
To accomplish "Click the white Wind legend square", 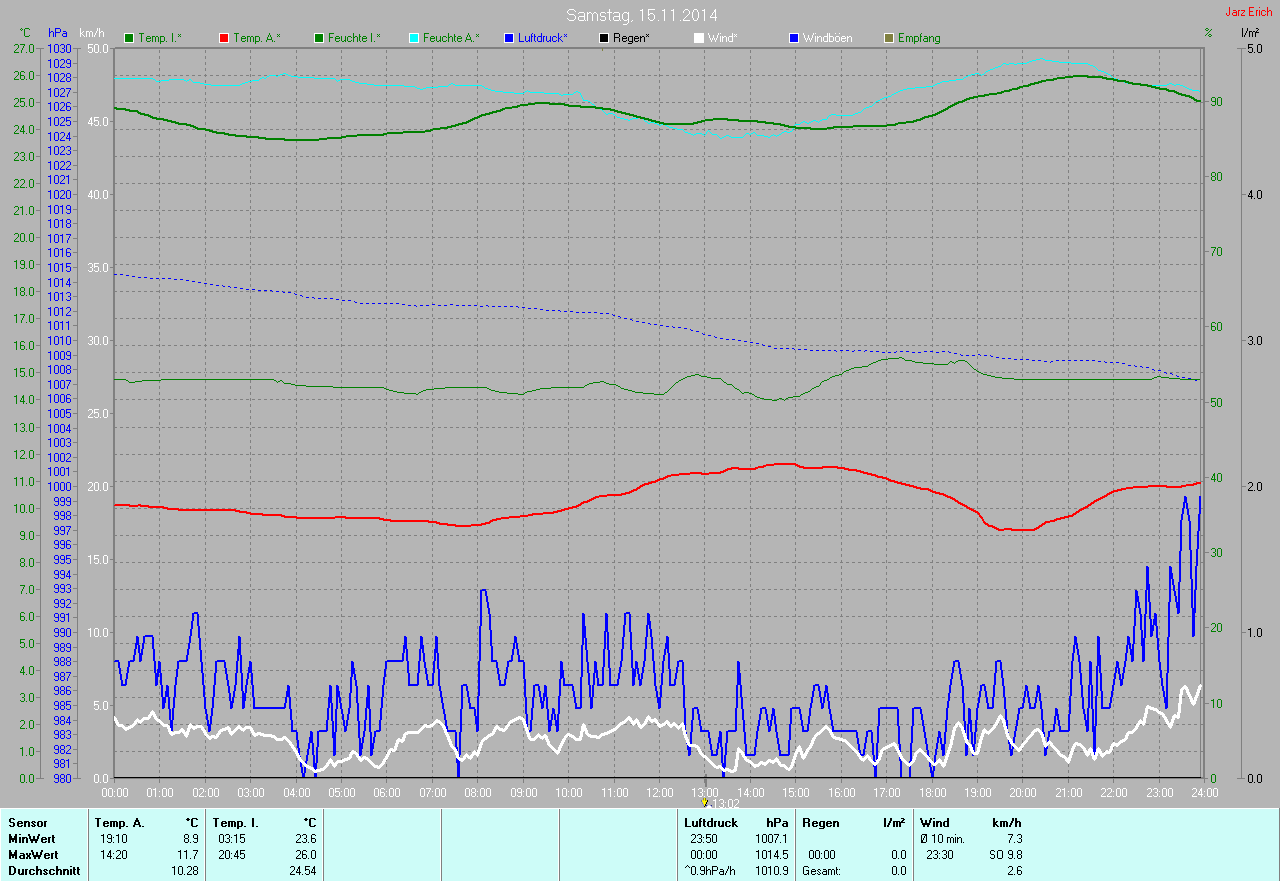I will [699, 38].
